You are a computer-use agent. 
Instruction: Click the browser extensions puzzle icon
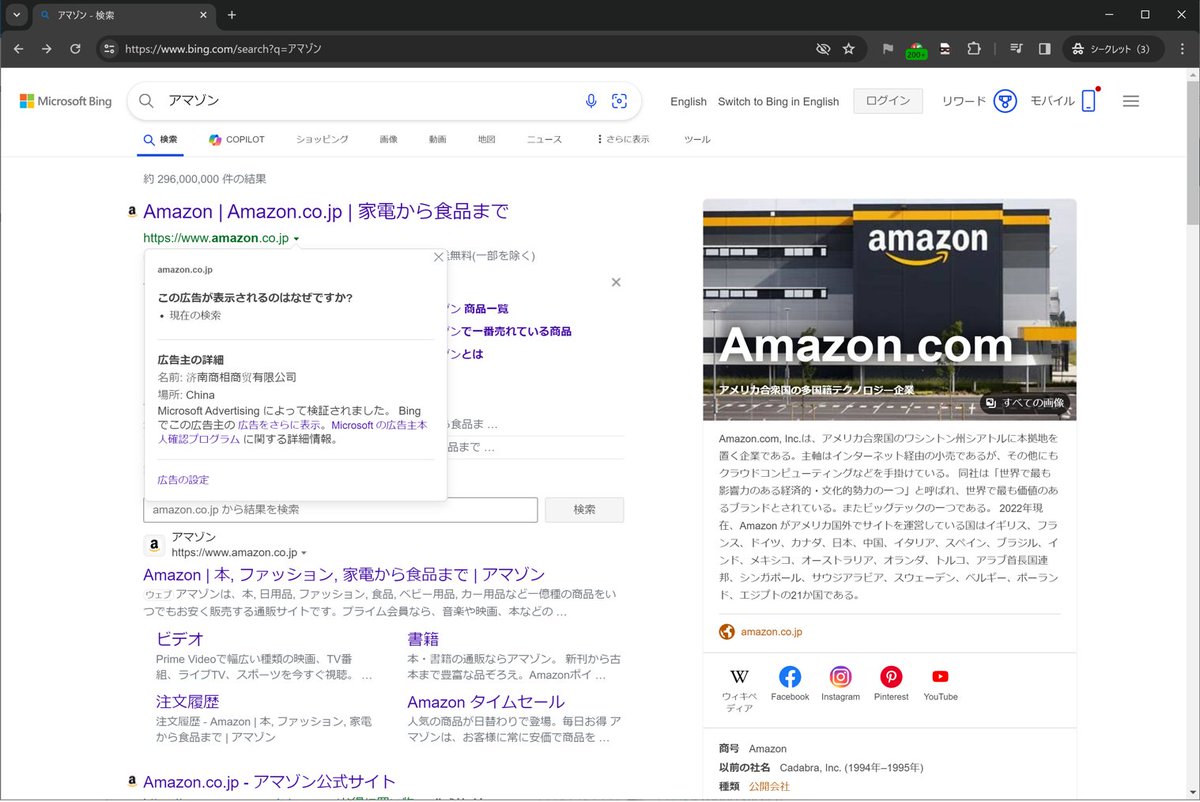click(x=974, y=48)
